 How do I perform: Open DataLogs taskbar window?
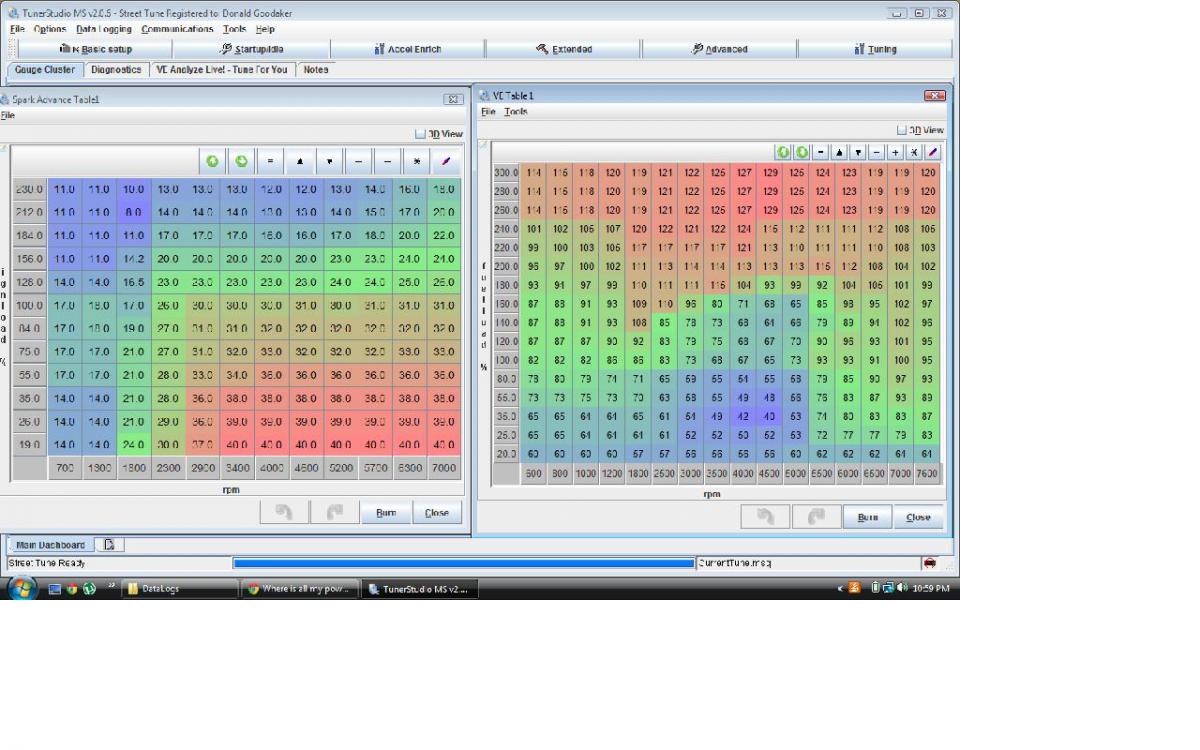[x=181, y=589]
